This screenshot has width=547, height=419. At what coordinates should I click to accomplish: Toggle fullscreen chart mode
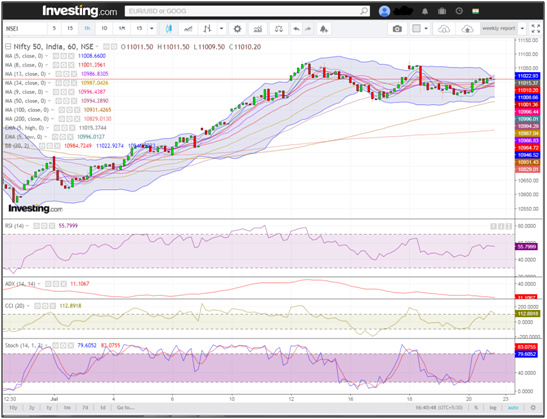point(535,29)
